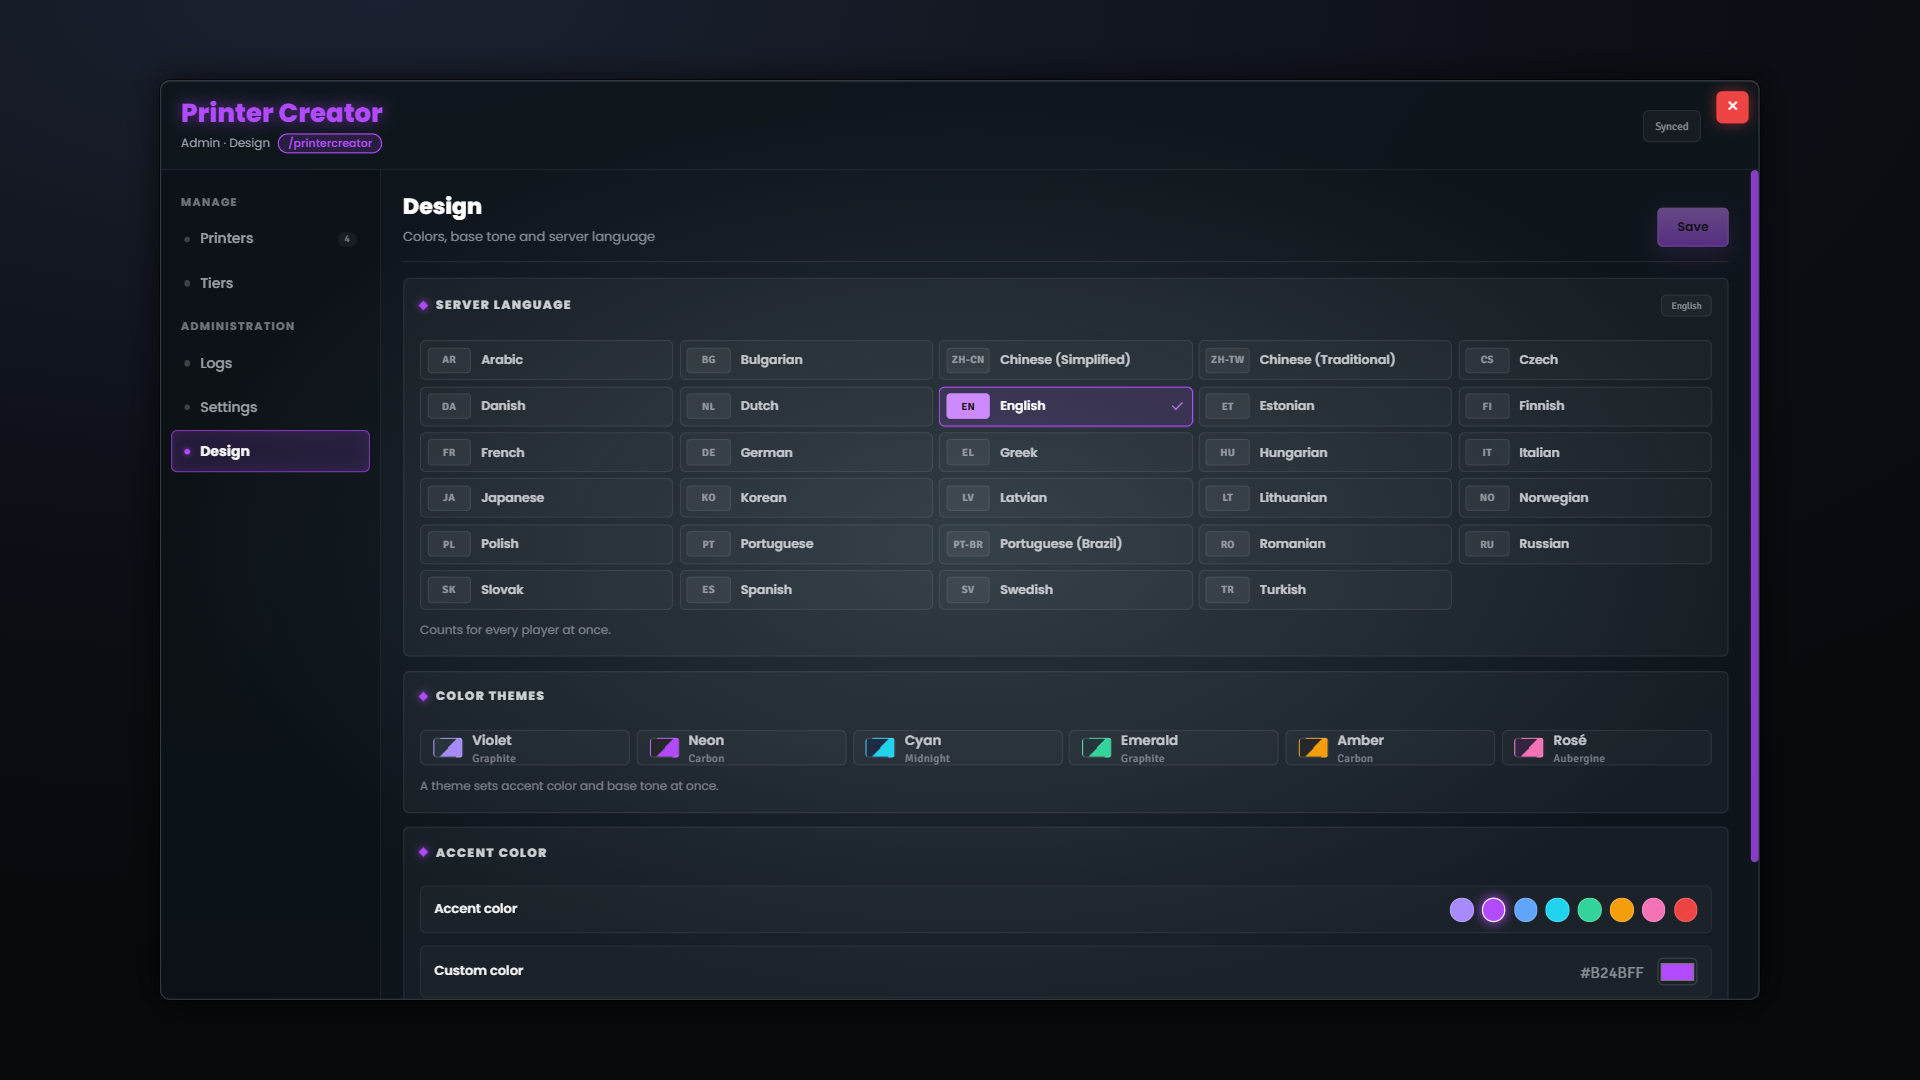Click the /printercreator command pill
1920x1080 pixels.
pyautogui.click(x=330, y=143)
